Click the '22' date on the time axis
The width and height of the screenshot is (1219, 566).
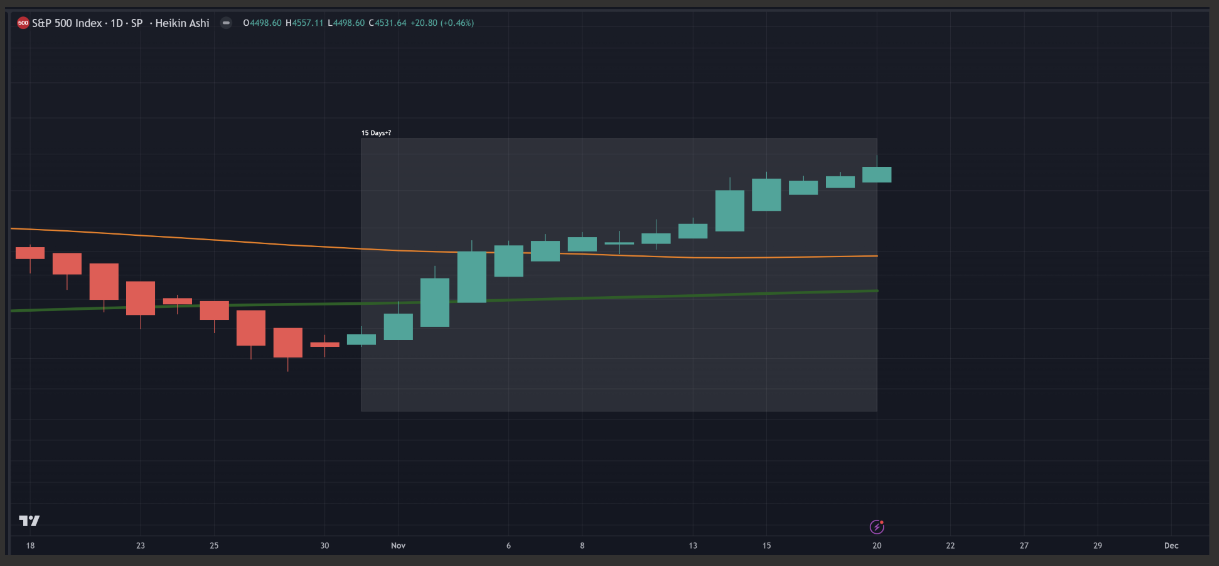coord(950,546)
